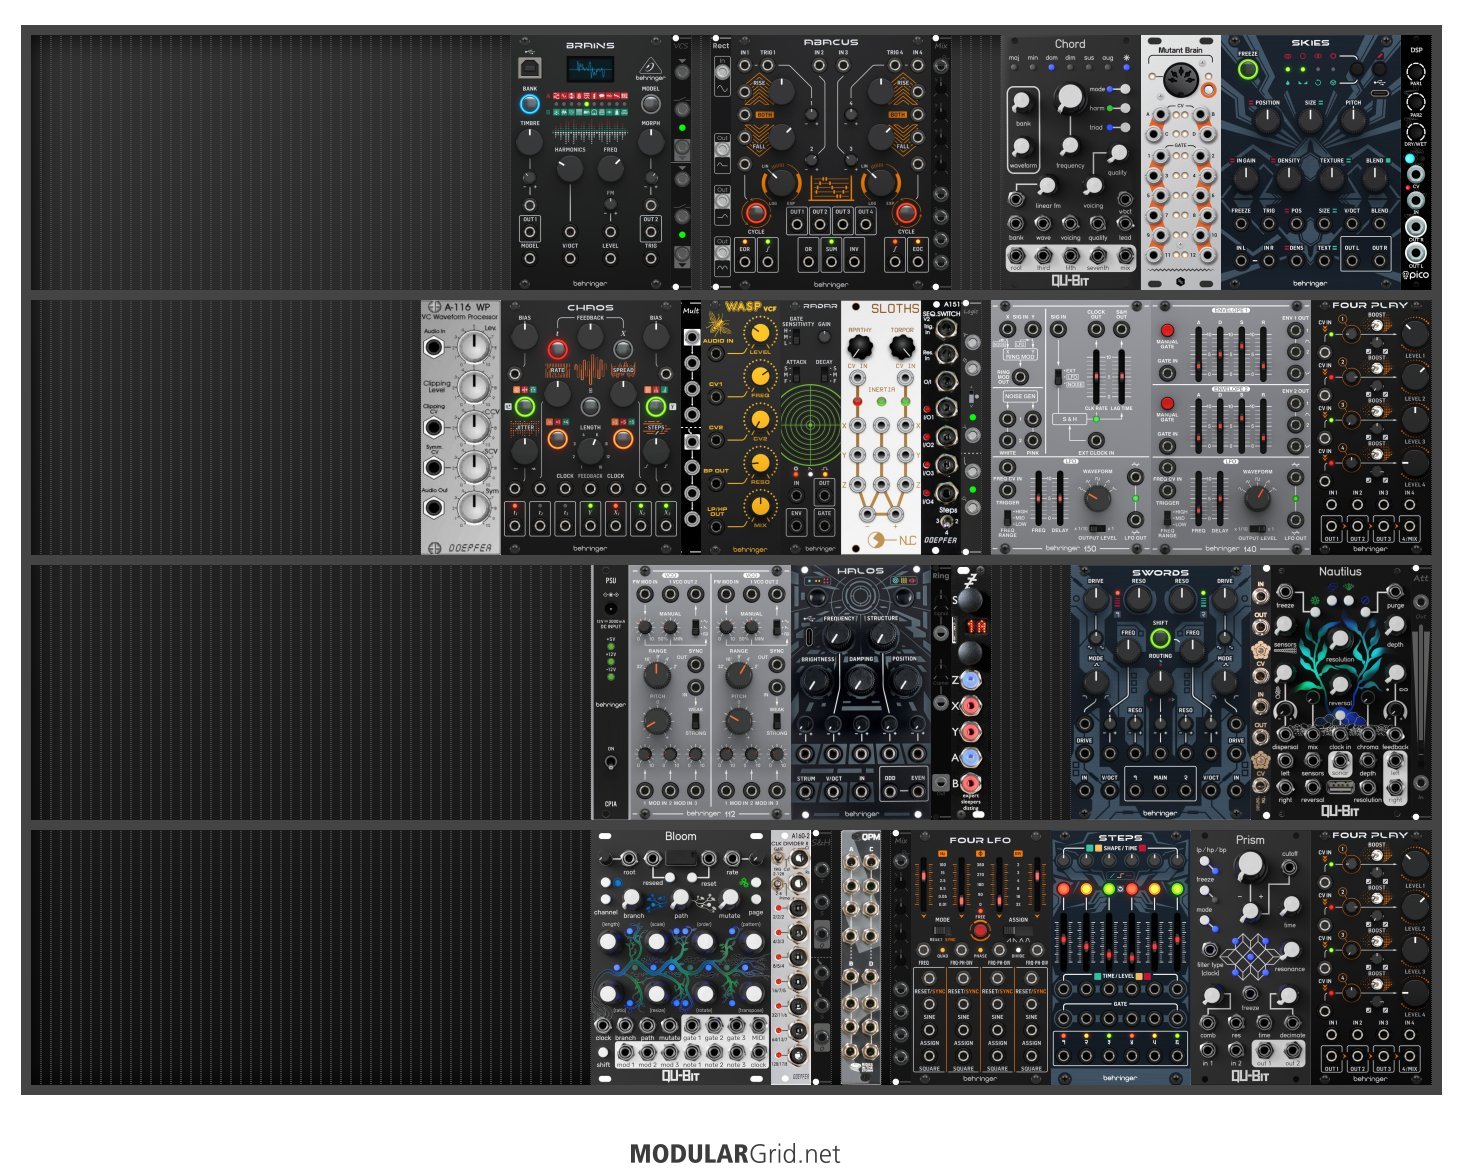The height and width of the screenshot is (1175, 1472).
Task: Click the SUM jack on Abacus
Action: point(831,260)
